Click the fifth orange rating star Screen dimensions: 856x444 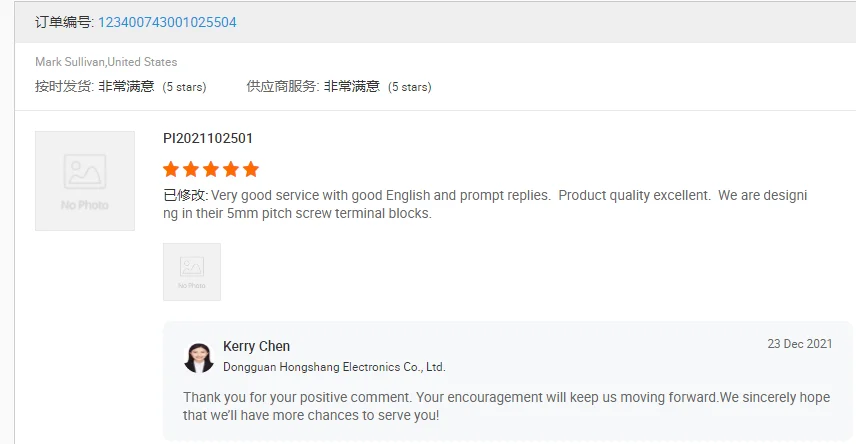[x=251, y=169]
